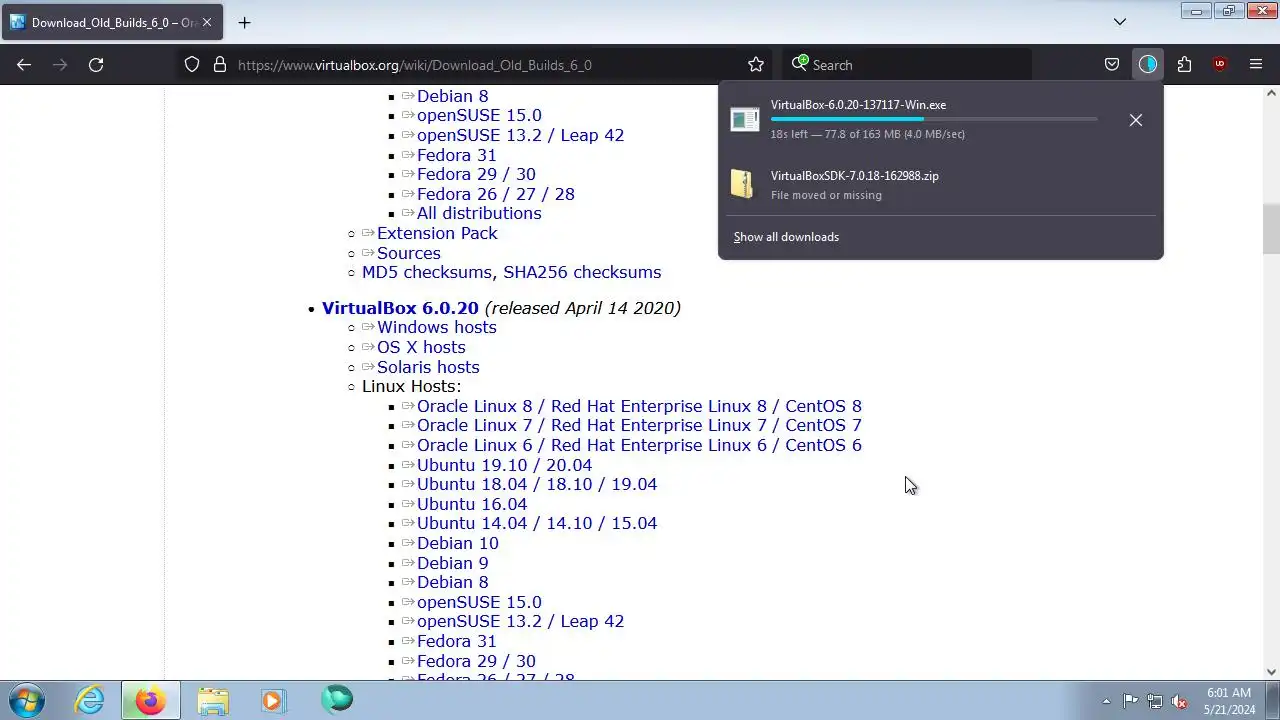The height and width of the screenshot is (720, 1280).
Task: Click the VirtualBox-6.0.20-137117-Win.exe file icon
Action: [745, 120]
